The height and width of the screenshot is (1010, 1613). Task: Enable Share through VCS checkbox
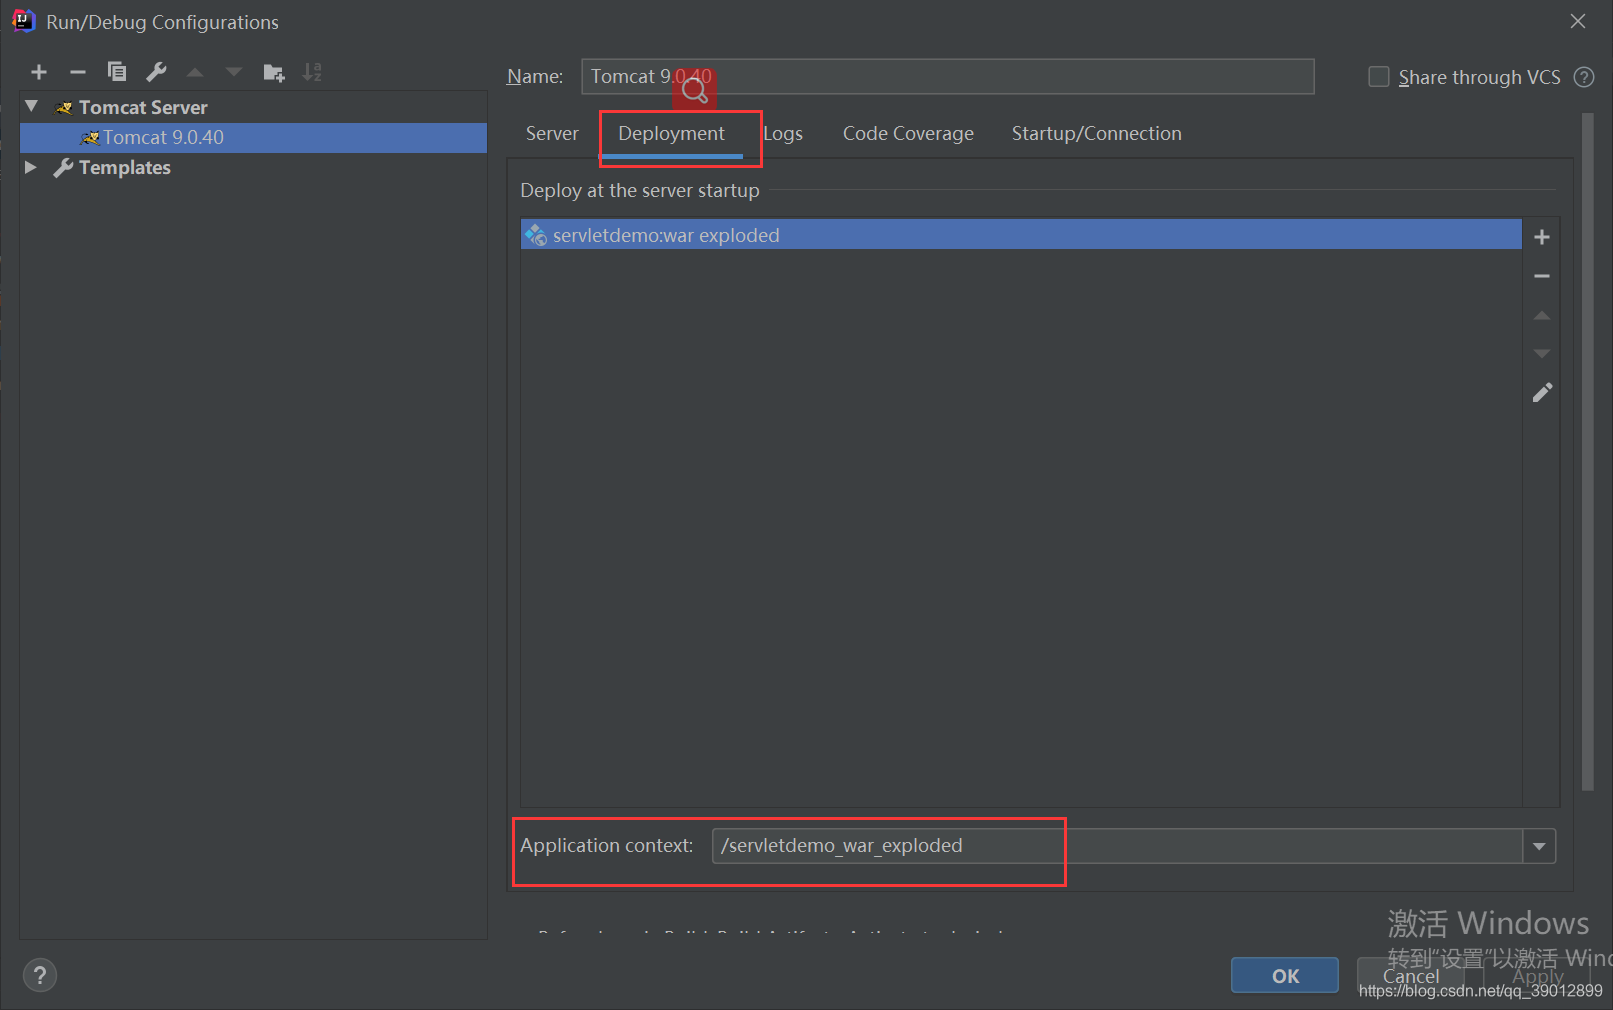click(1379, 77)
